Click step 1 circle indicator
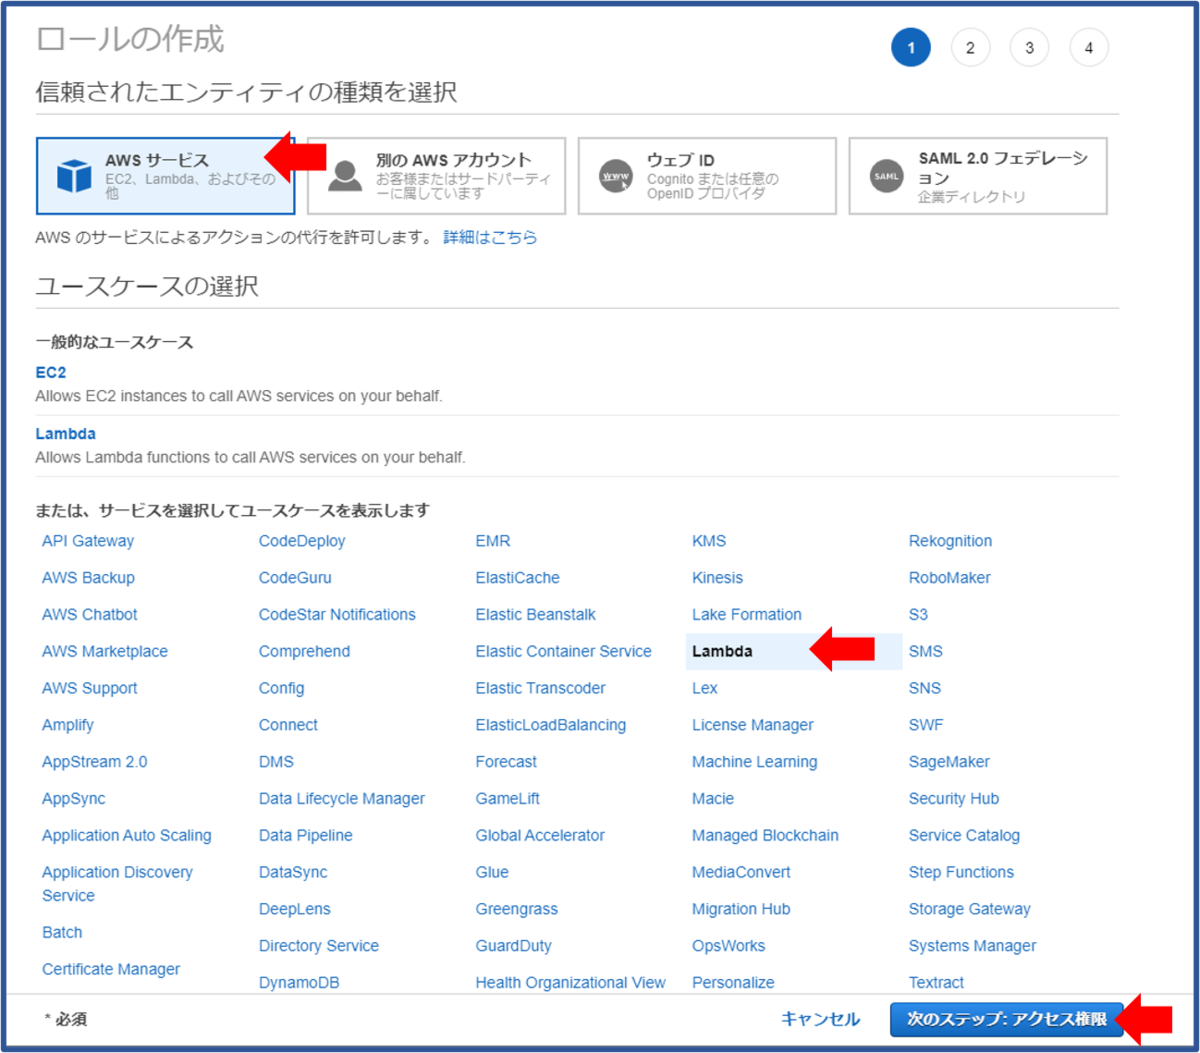The image size is (1200, 1053). [911, 47]
